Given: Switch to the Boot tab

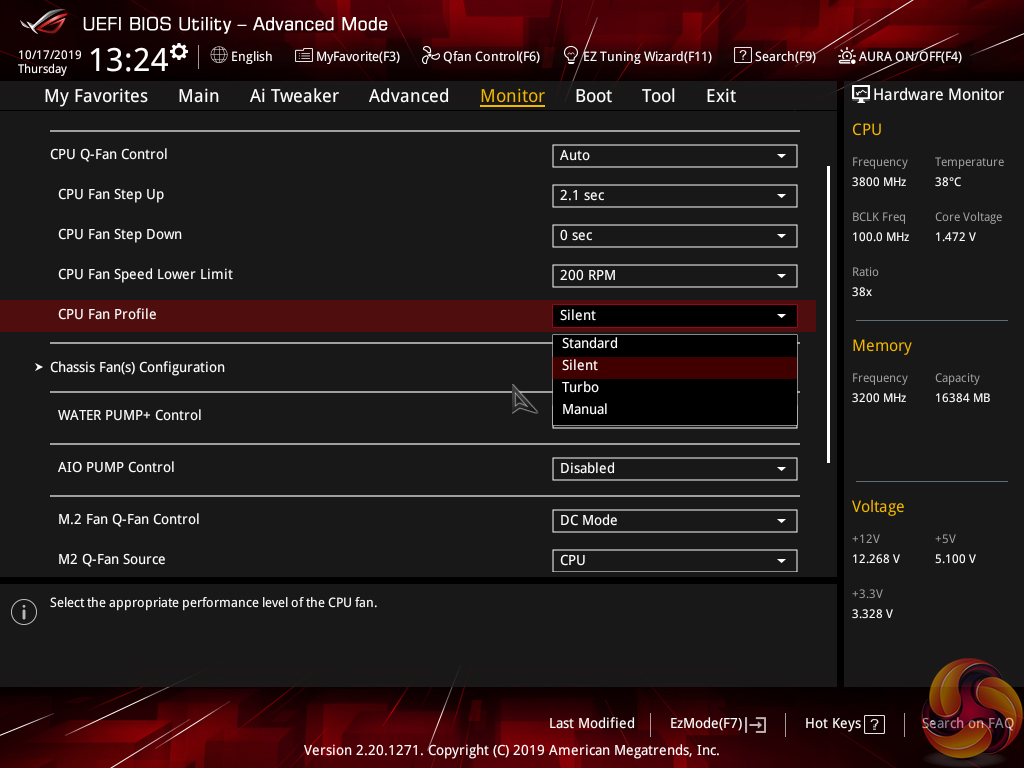Looking at the screenshot, I should 594,96.
